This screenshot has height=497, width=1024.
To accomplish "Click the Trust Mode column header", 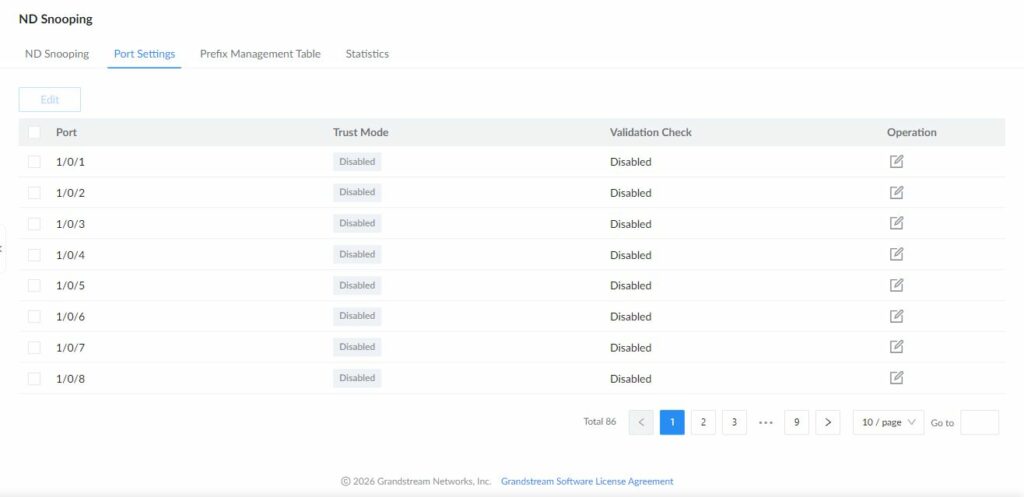I will point(360,132).
